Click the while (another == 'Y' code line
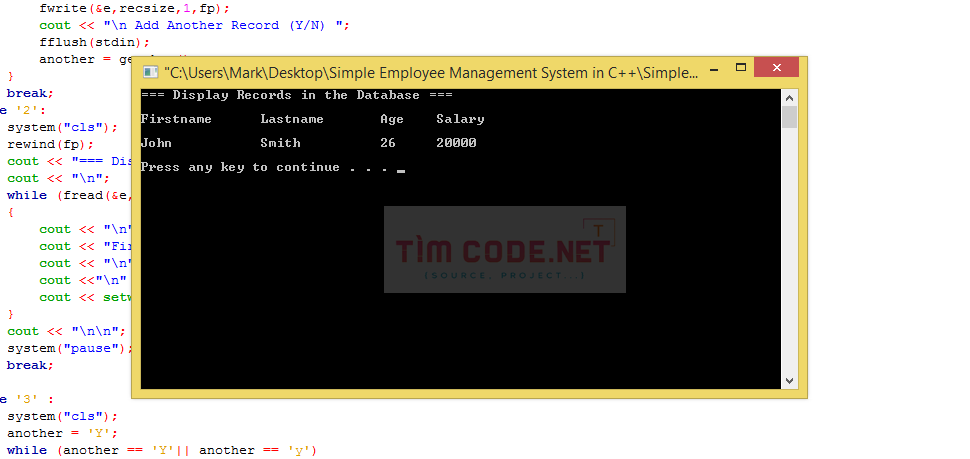The height and width of the screenshot is (459, 970). click(162, 450)
